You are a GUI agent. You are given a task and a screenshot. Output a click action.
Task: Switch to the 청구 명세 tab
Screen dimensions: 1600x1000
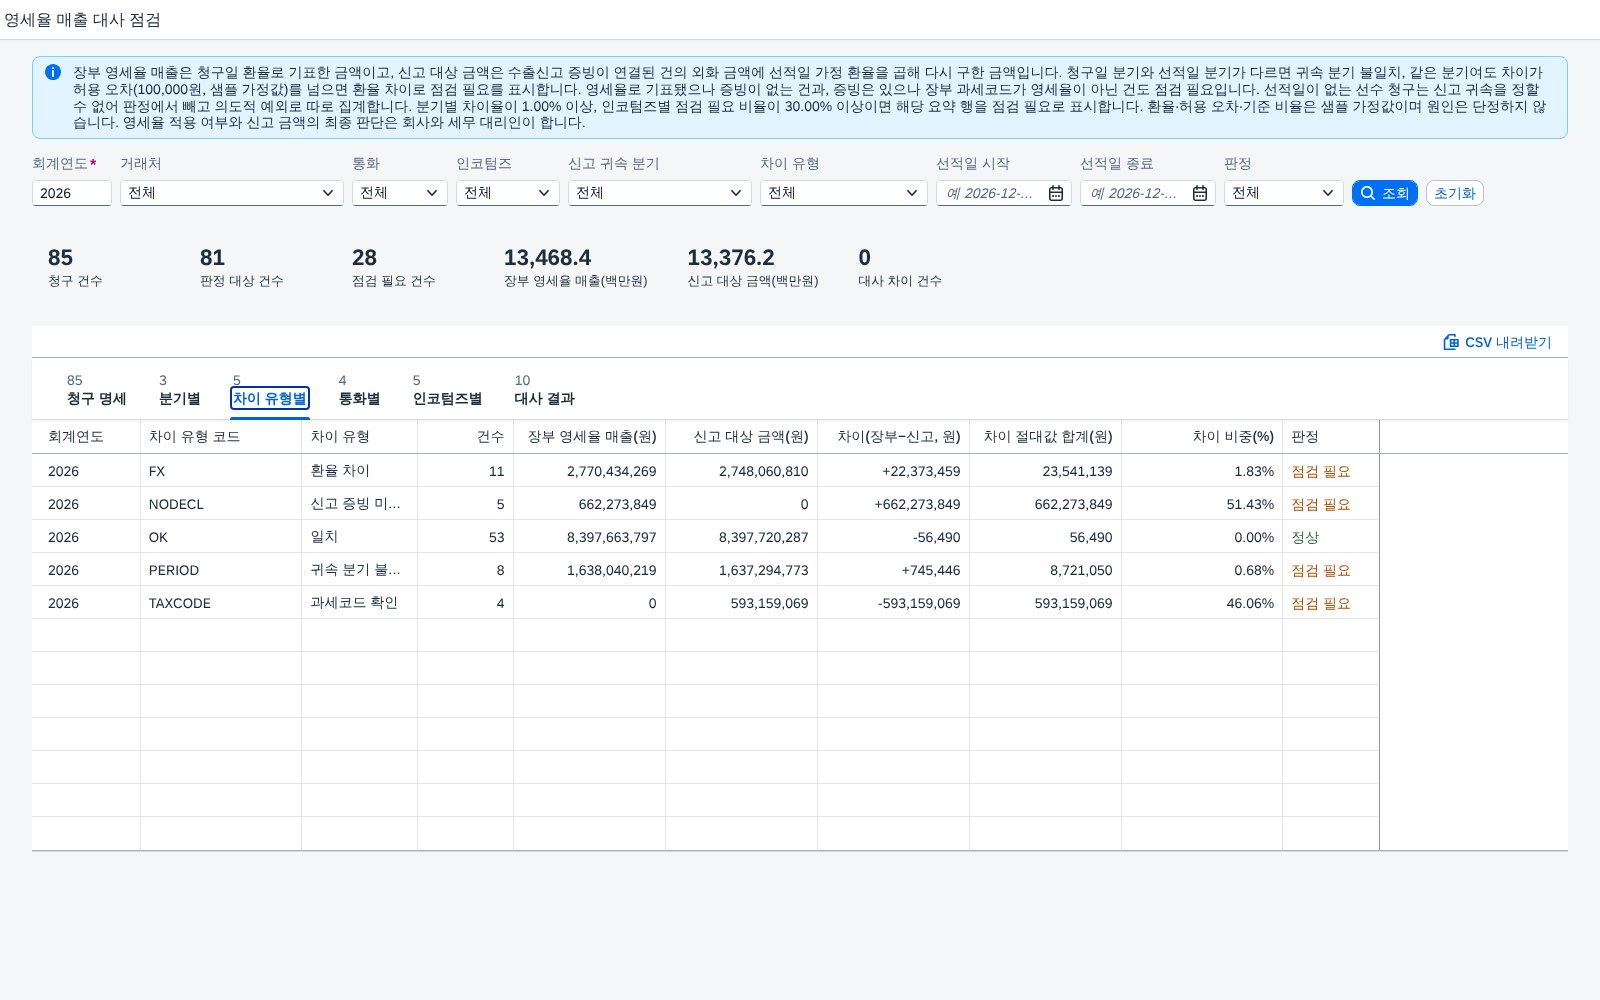click(96, 390)
